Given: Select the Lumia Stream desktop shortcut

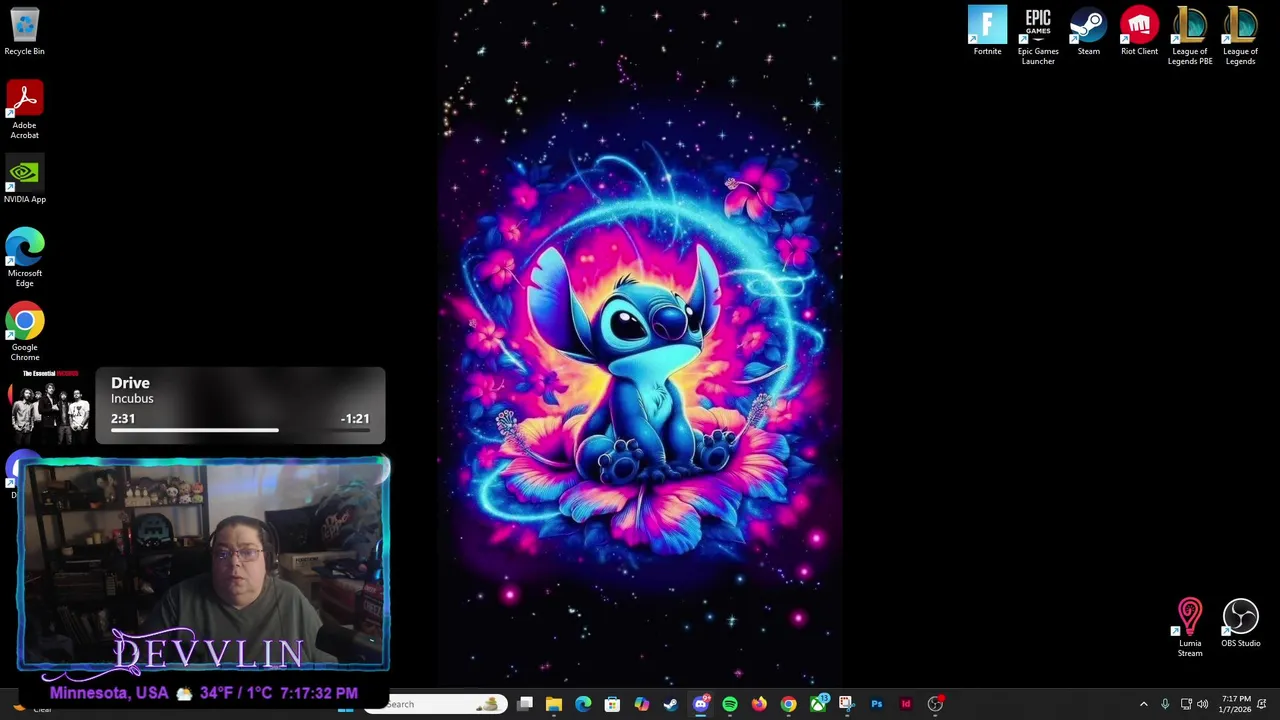Looking at the screenshot, I should [x=1190, y=628].
